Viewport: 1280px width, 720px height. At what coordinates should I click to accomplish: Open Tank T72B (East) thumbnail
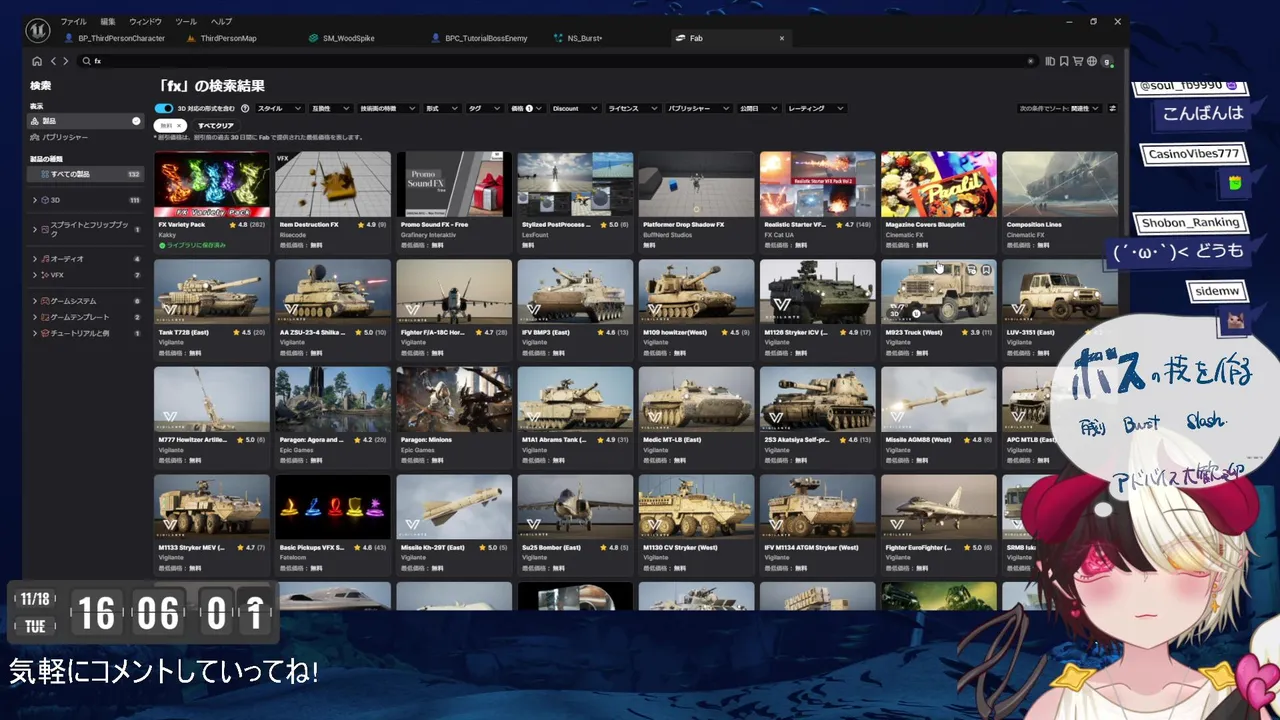point(212,292)
